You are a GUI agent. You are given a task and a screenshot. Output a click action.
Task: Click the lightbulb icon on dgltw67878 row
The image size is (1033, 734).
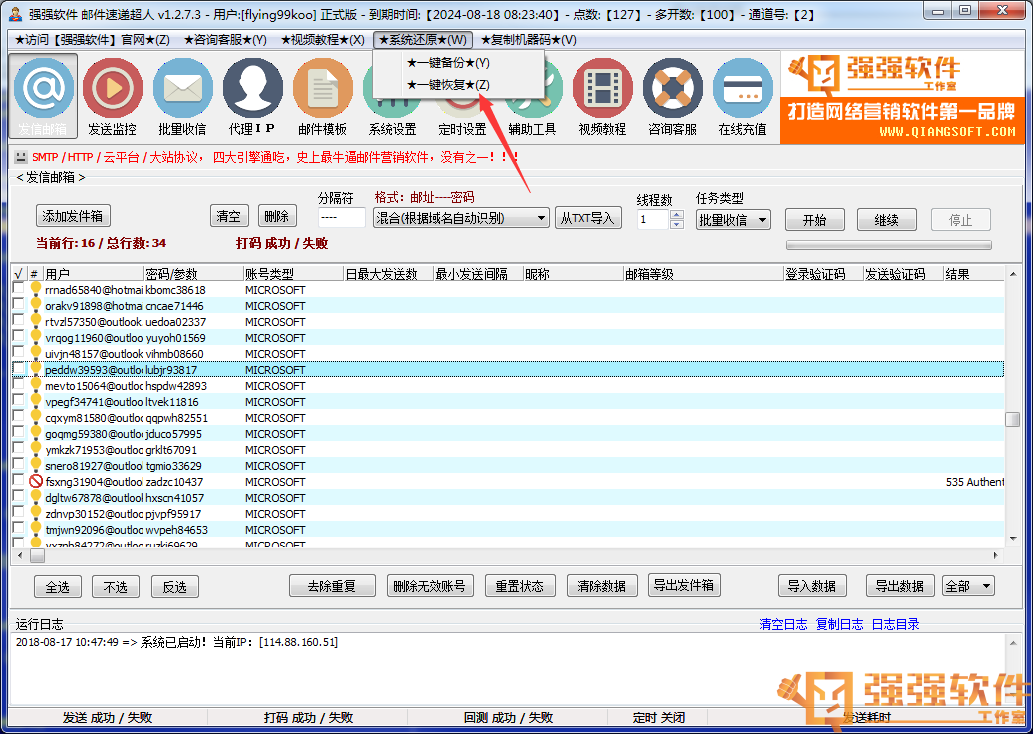click(36, 497)
